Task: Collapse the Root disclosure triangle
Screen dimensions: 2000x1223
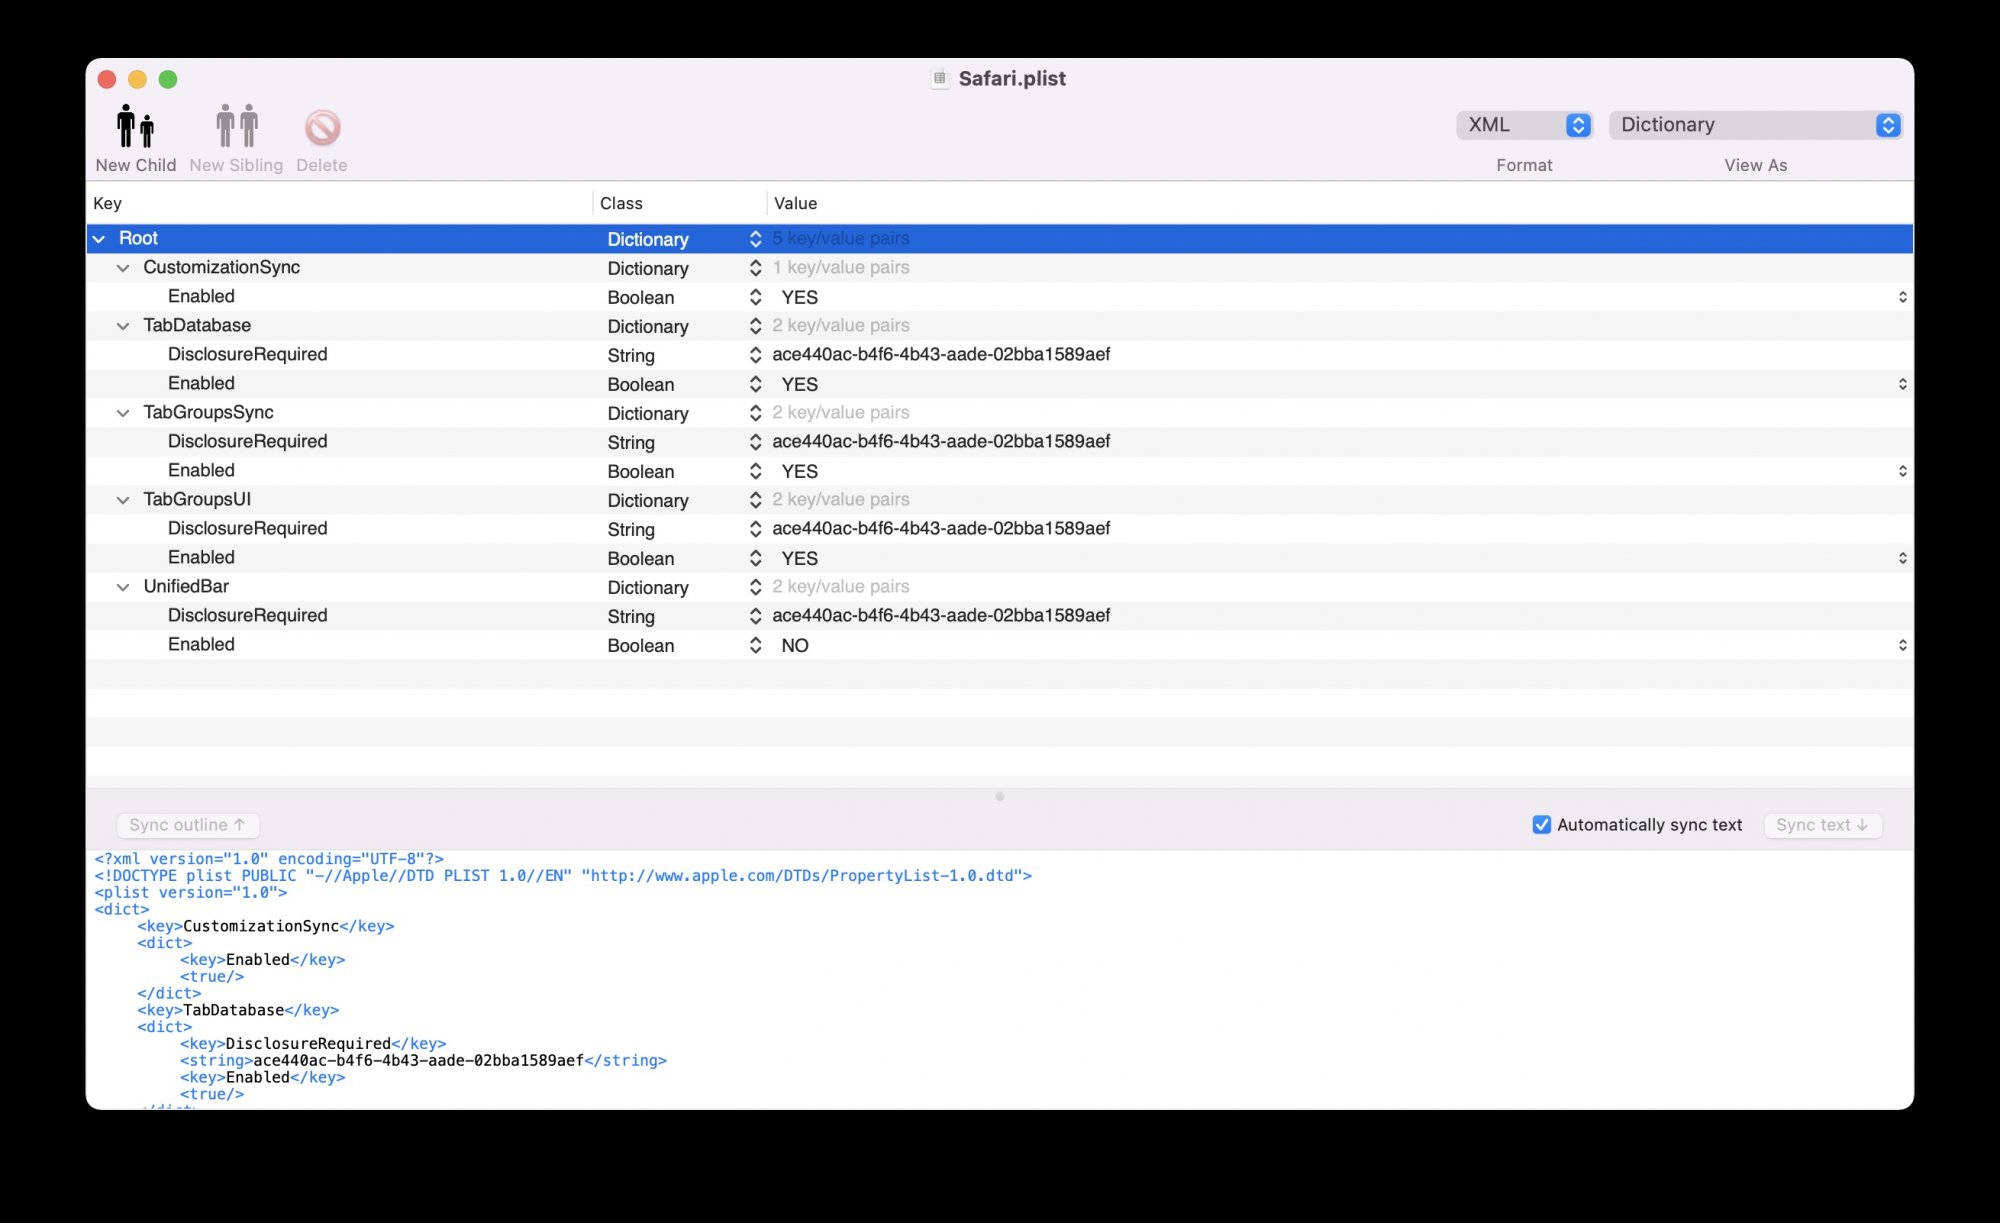Action: click(x=99, y=239)
